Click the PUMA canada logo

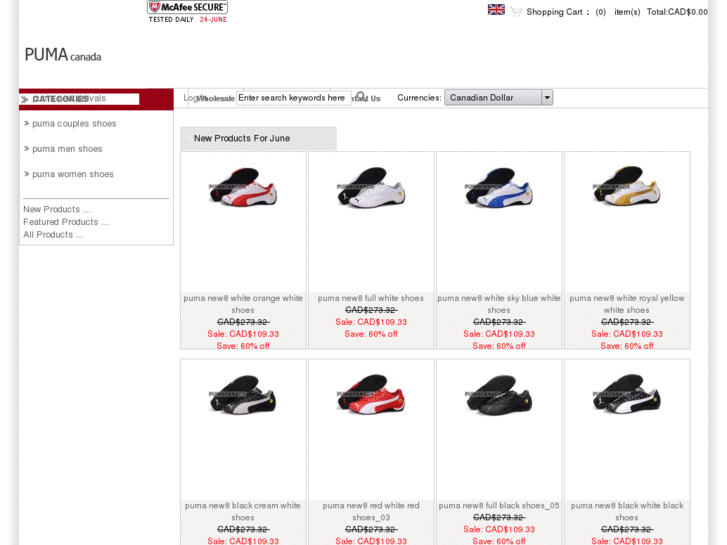pyautogui.click(x=63, y=55)
